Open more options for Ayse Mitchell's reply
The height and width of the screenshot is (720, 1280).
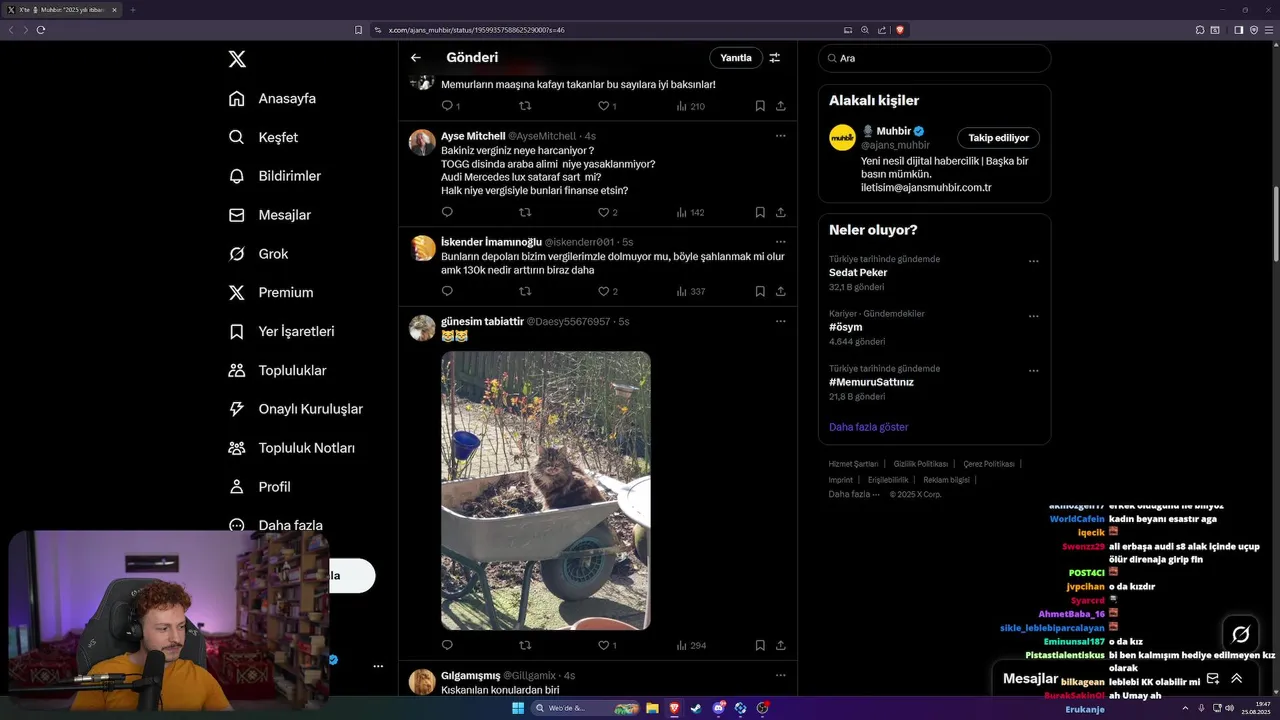point(781,136)
